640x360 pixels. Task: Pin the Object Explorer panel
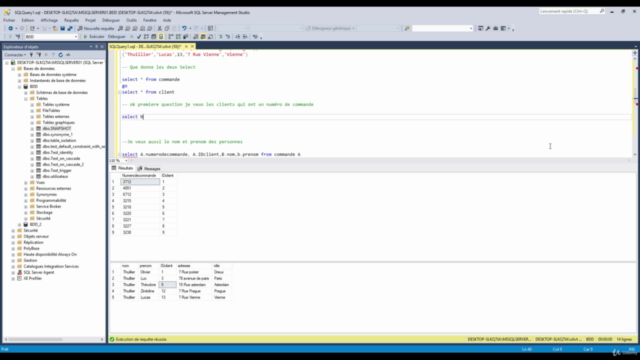pyautogui.click(x=96, y=47)
